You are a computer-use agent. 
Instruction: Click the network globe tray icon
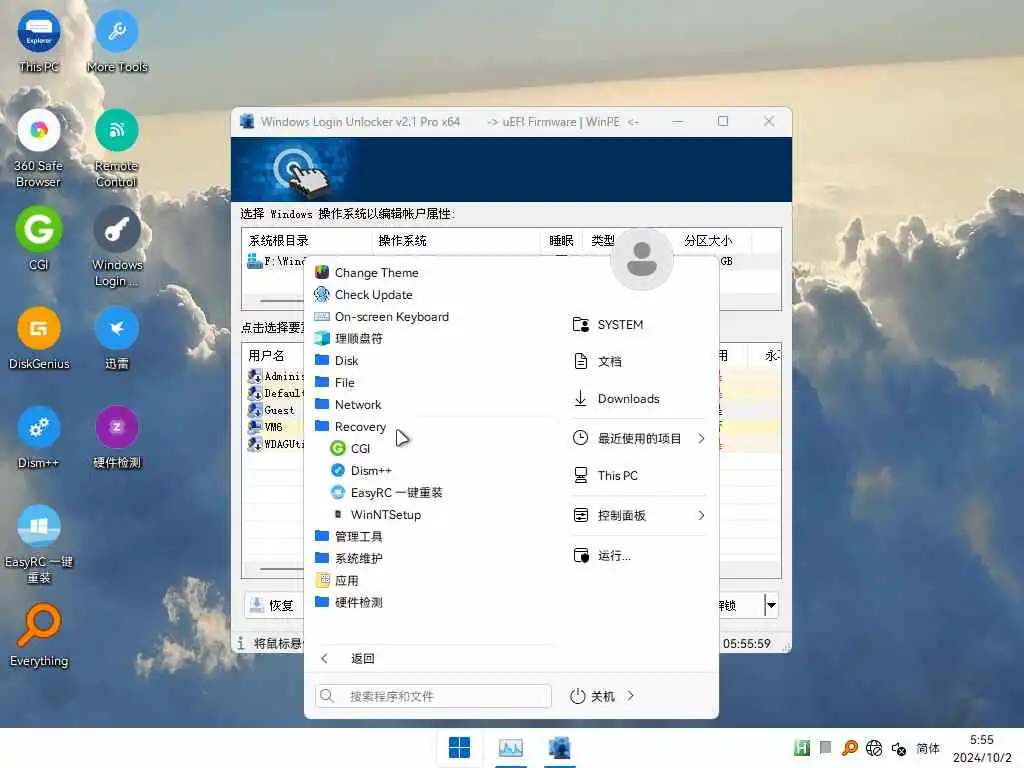click(874, 748)
